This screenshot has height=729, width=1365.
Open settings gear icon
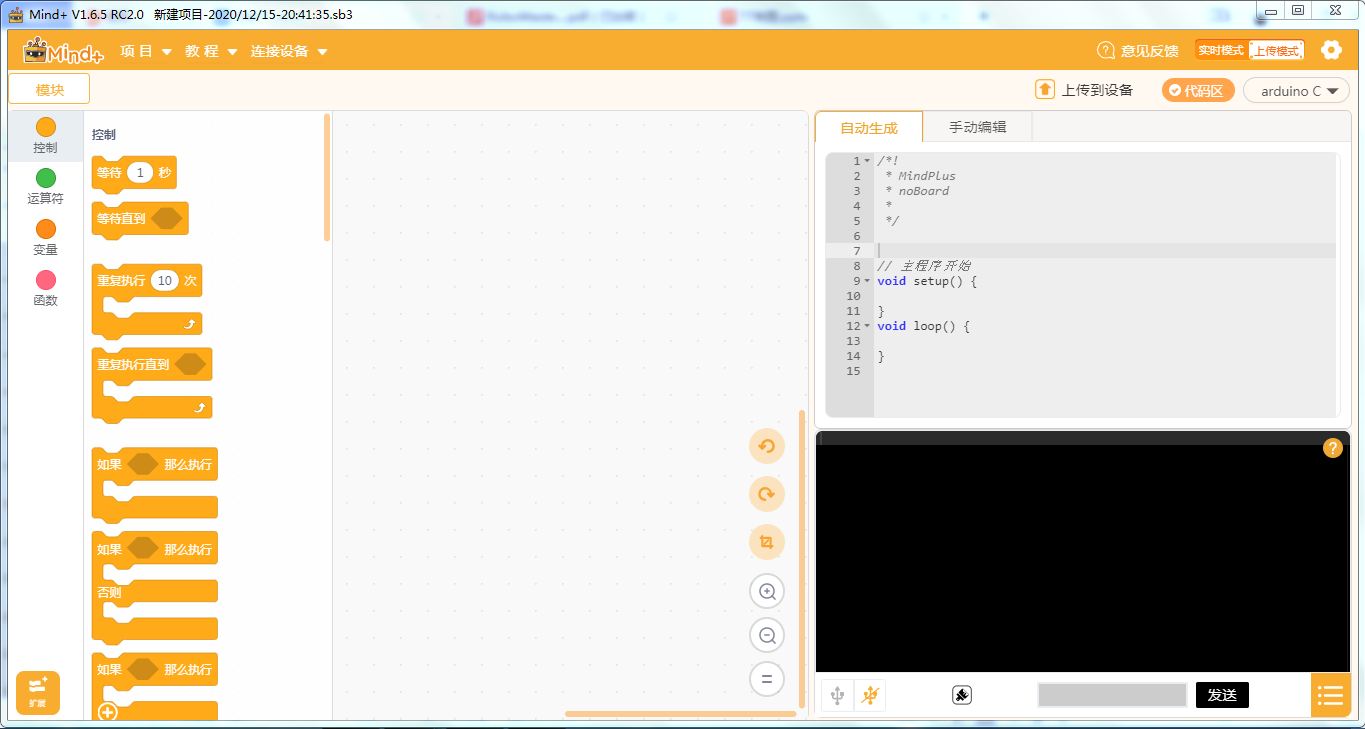pos(1330,50)
